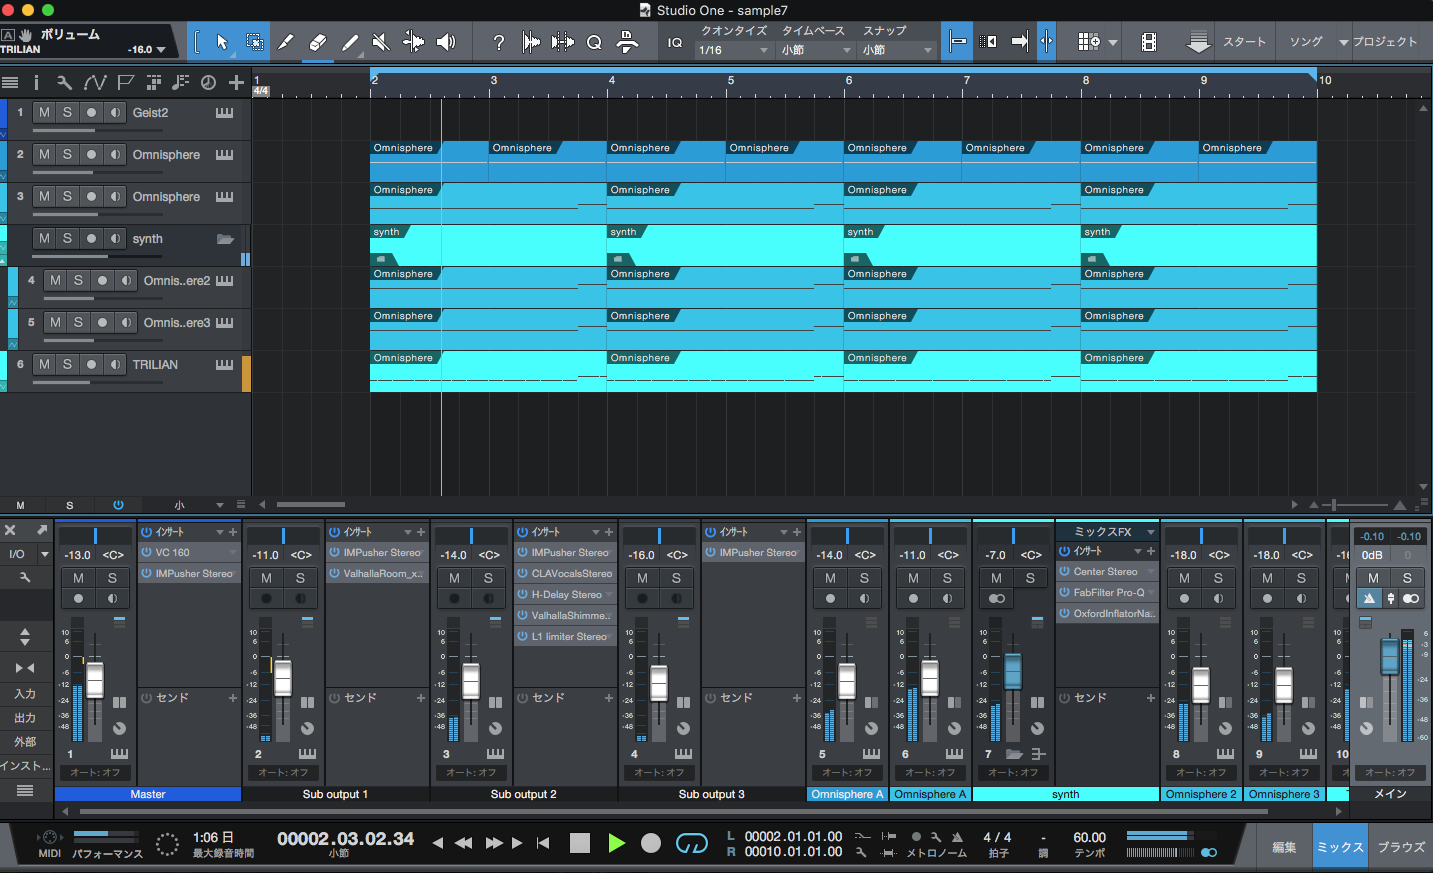Screen dimensions: 1433x873
Task: Adjust the main output fader
Action: [1390, 657]
